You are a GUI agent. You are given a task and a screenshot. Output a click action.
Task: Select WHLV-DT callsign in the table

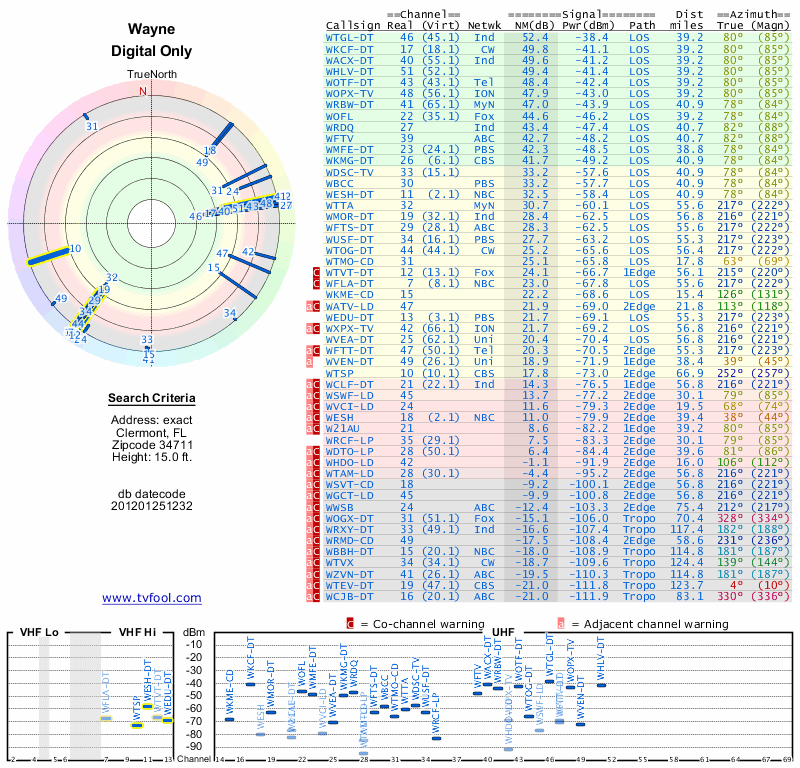click(x=349, y=71)
